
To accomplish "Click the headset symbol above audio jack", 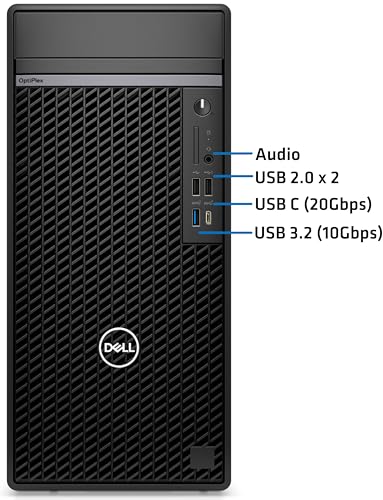I will click(x=209, y=149).
